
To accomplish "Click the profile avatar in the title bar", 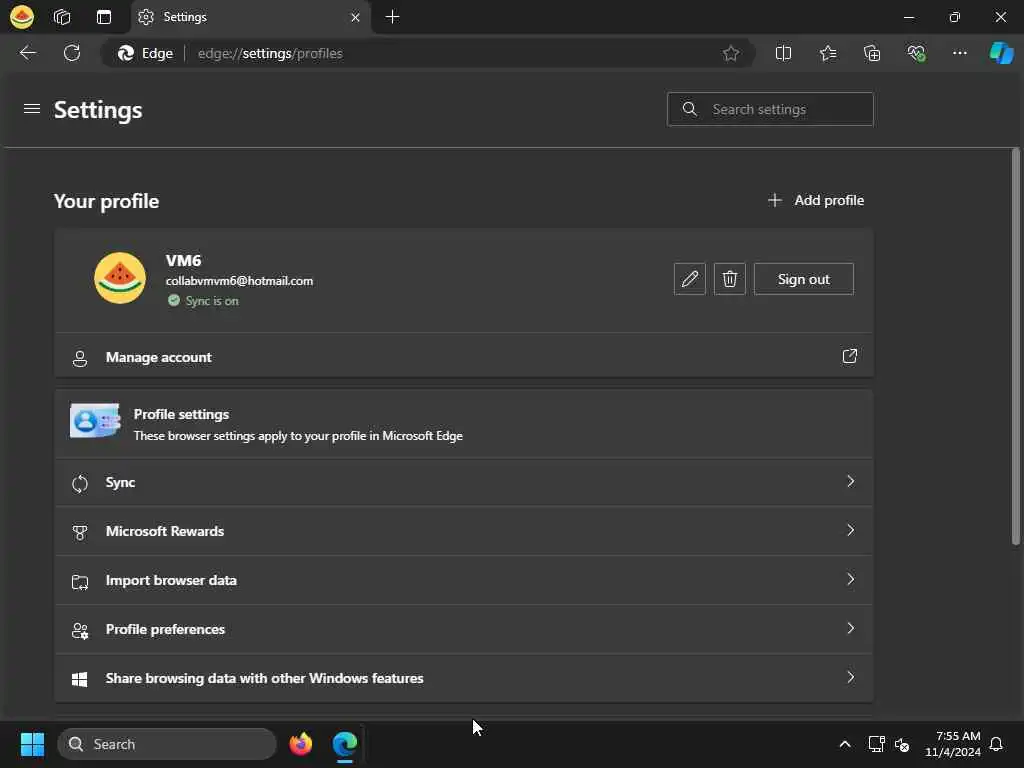I will (x=22, y=17).
